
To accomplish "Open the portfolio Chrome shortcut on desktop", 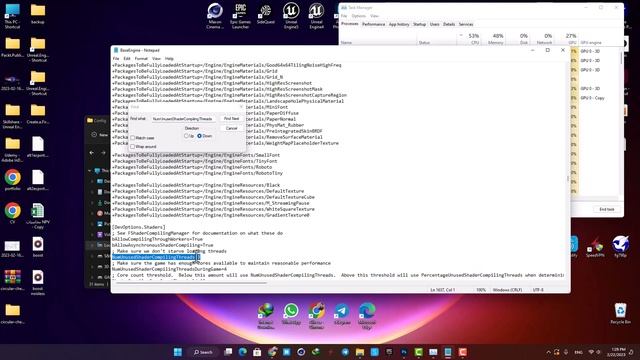I will click(13, 180).
